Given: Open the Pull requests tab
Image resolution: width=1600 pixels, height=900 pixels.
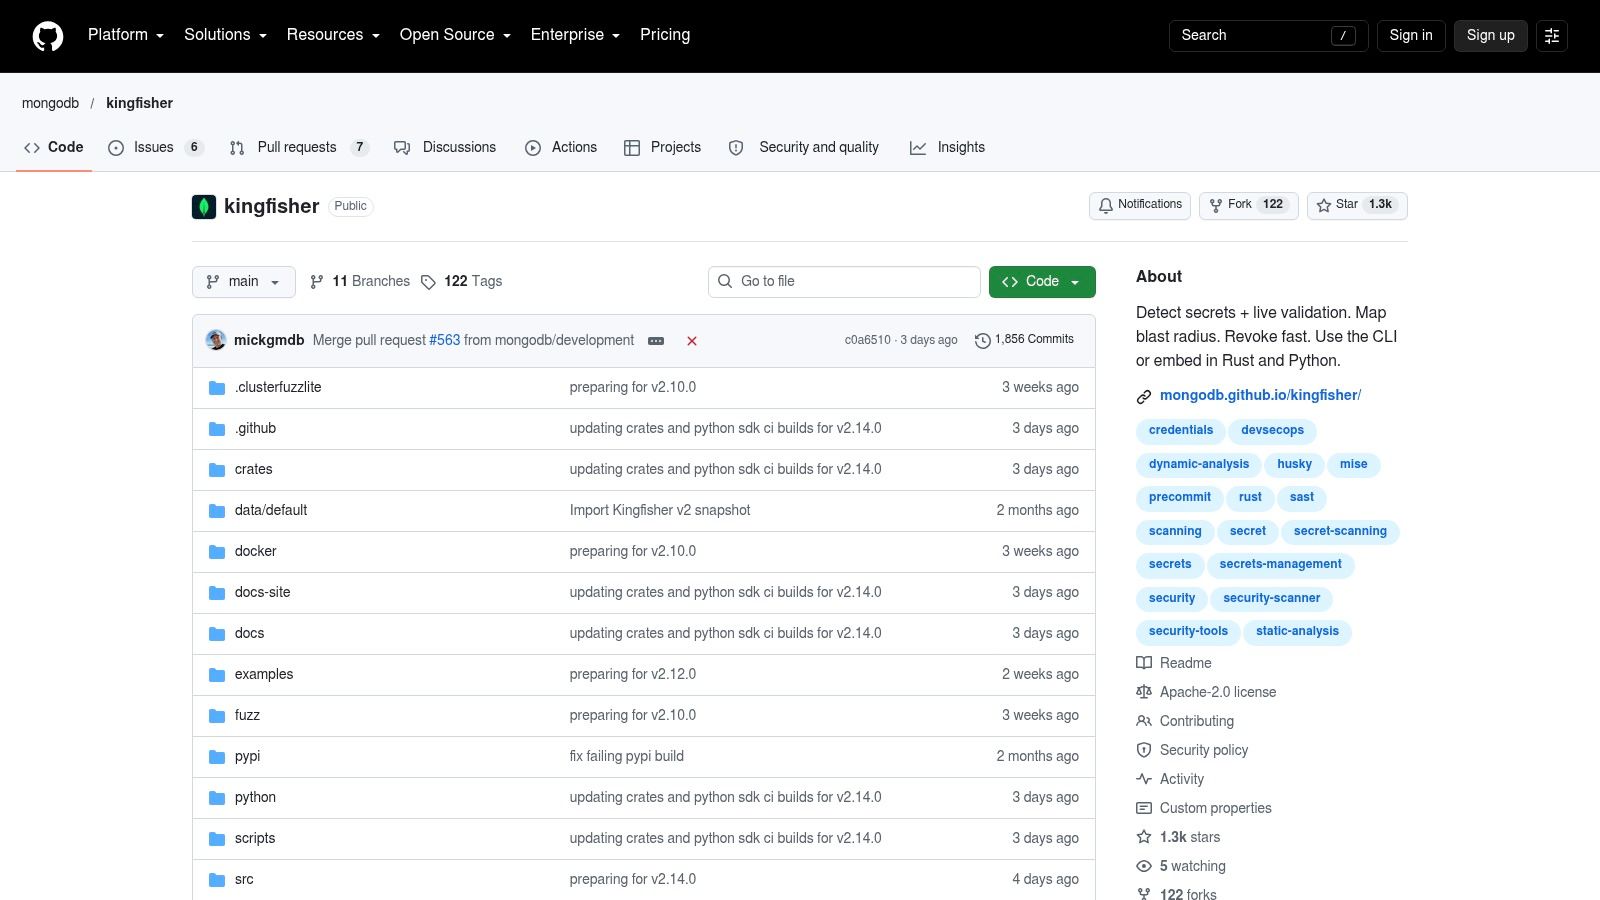Looking at the screenshot, I should point(299,147).
